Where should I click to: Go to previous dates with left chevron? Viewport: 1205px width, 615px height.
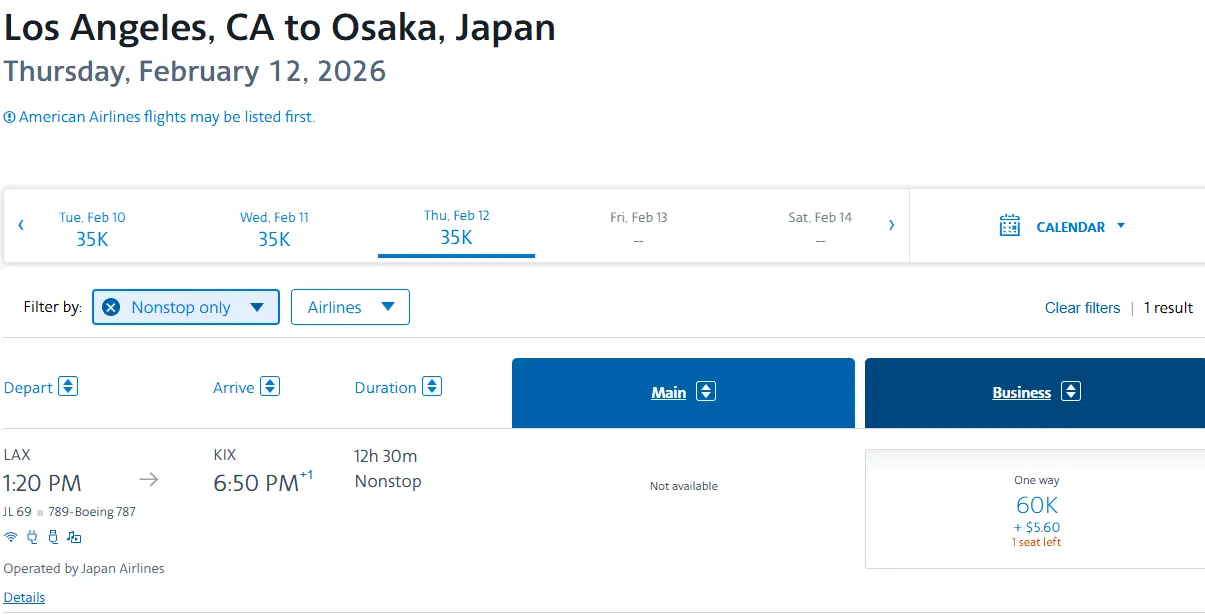(x=21, y=226)
